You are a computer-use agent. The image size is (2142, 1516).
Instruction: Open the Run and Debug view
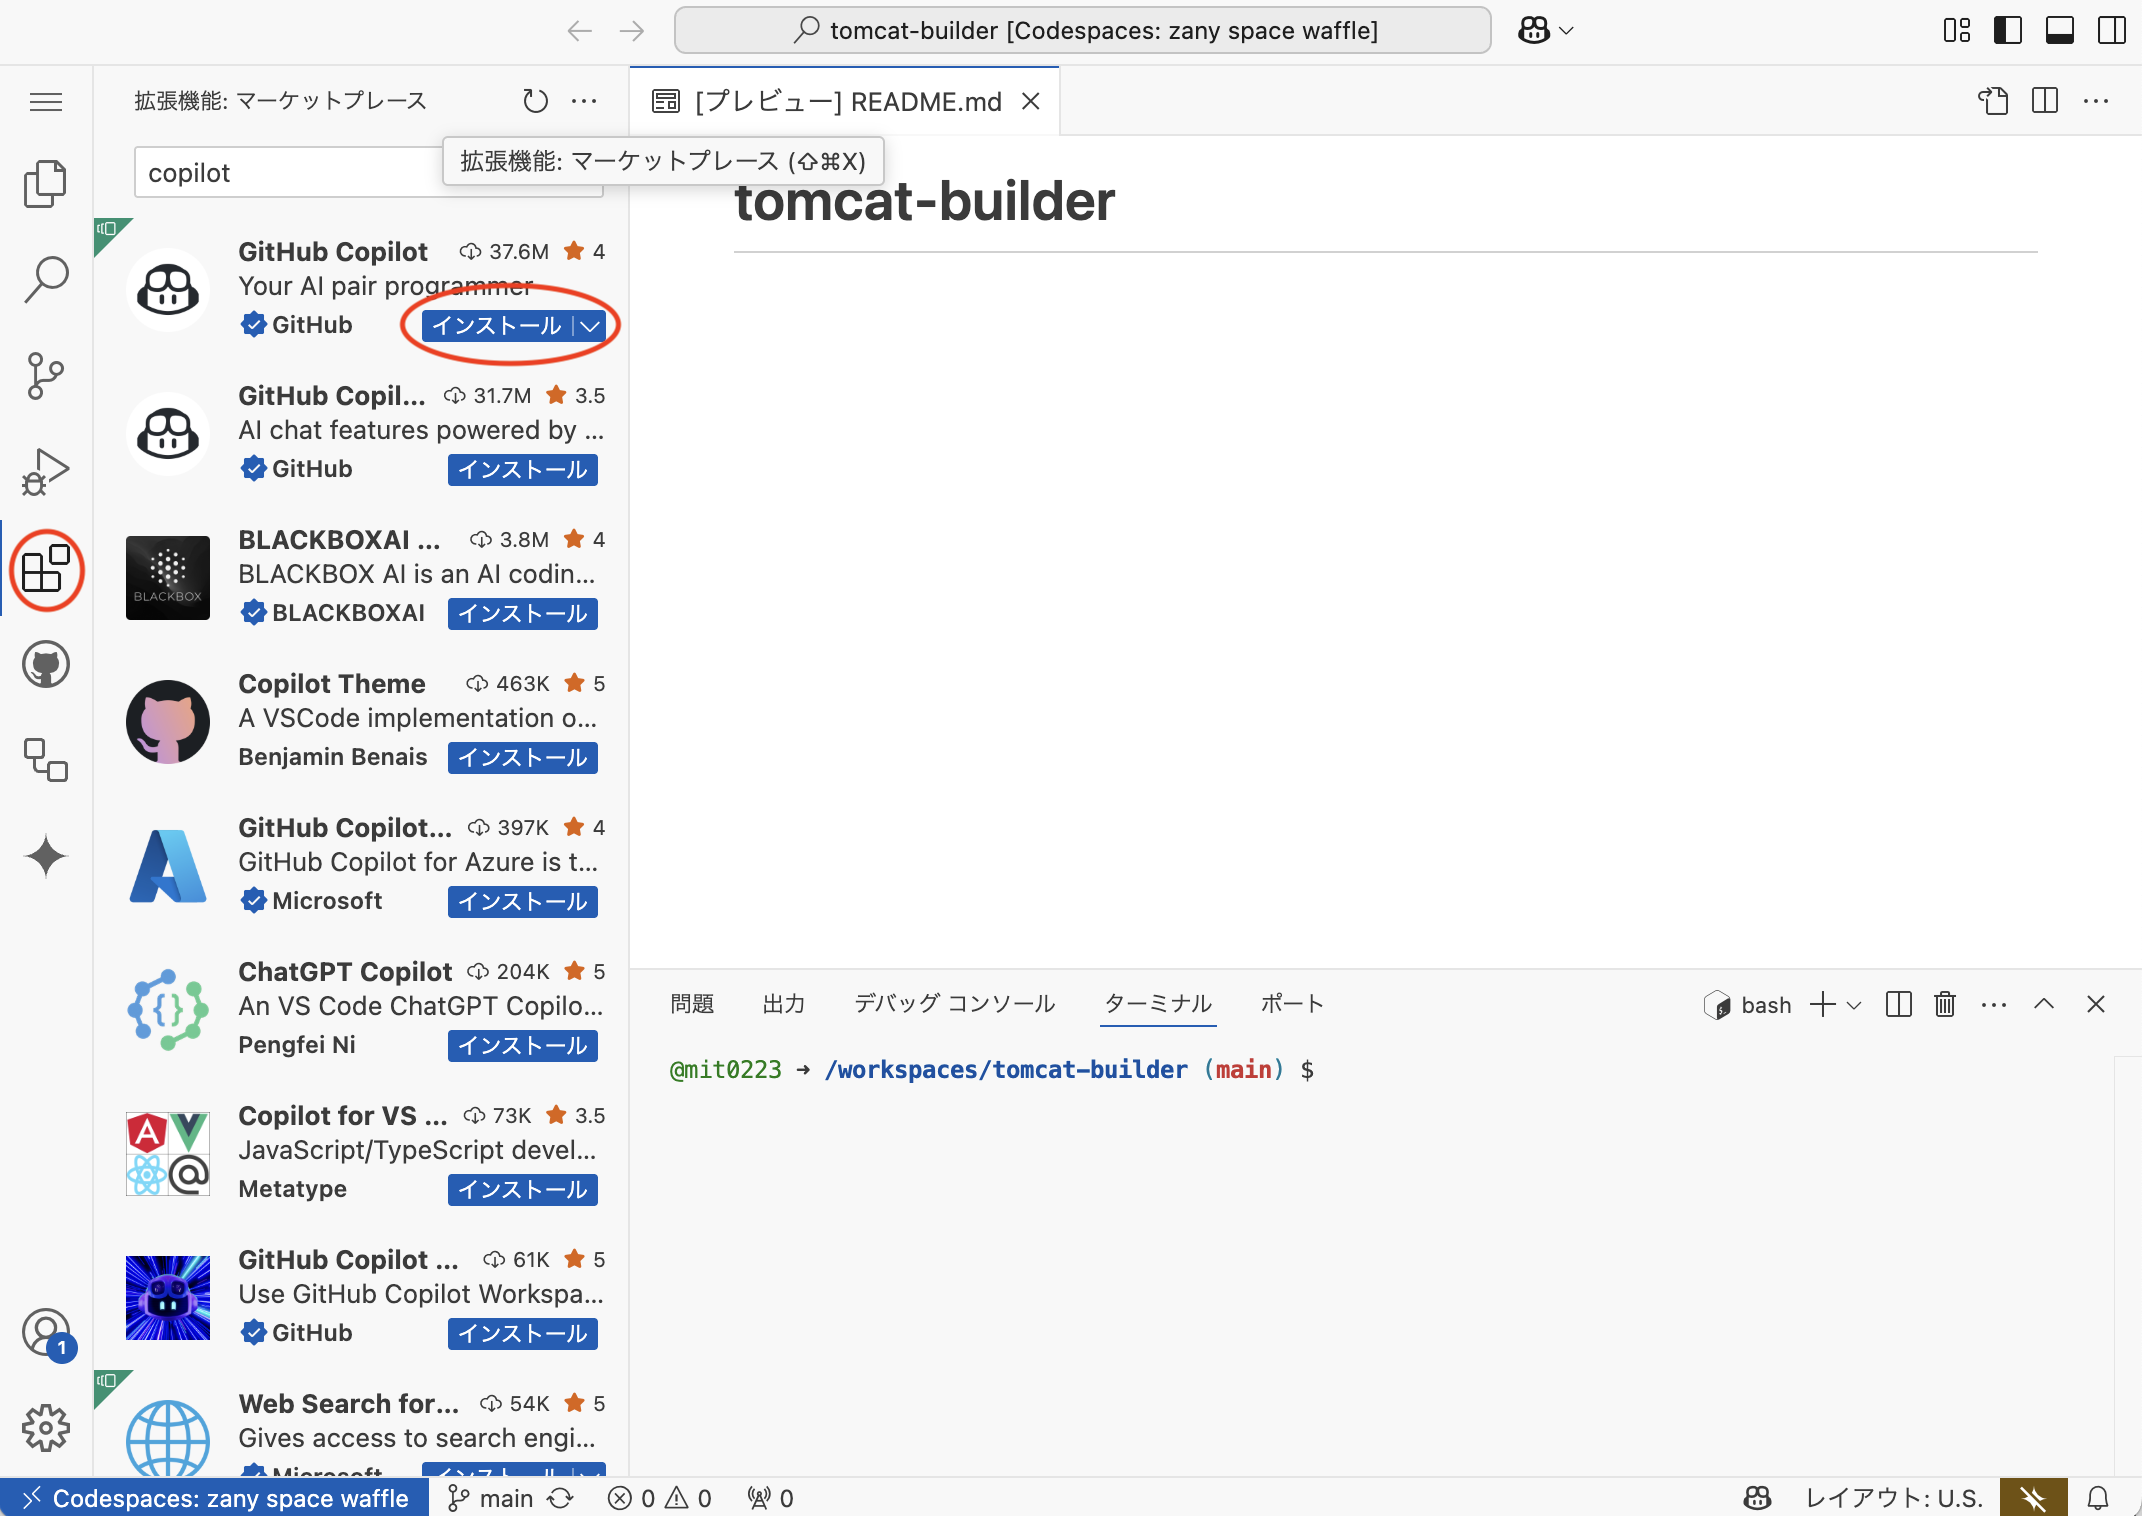click(x=45, y=470)
